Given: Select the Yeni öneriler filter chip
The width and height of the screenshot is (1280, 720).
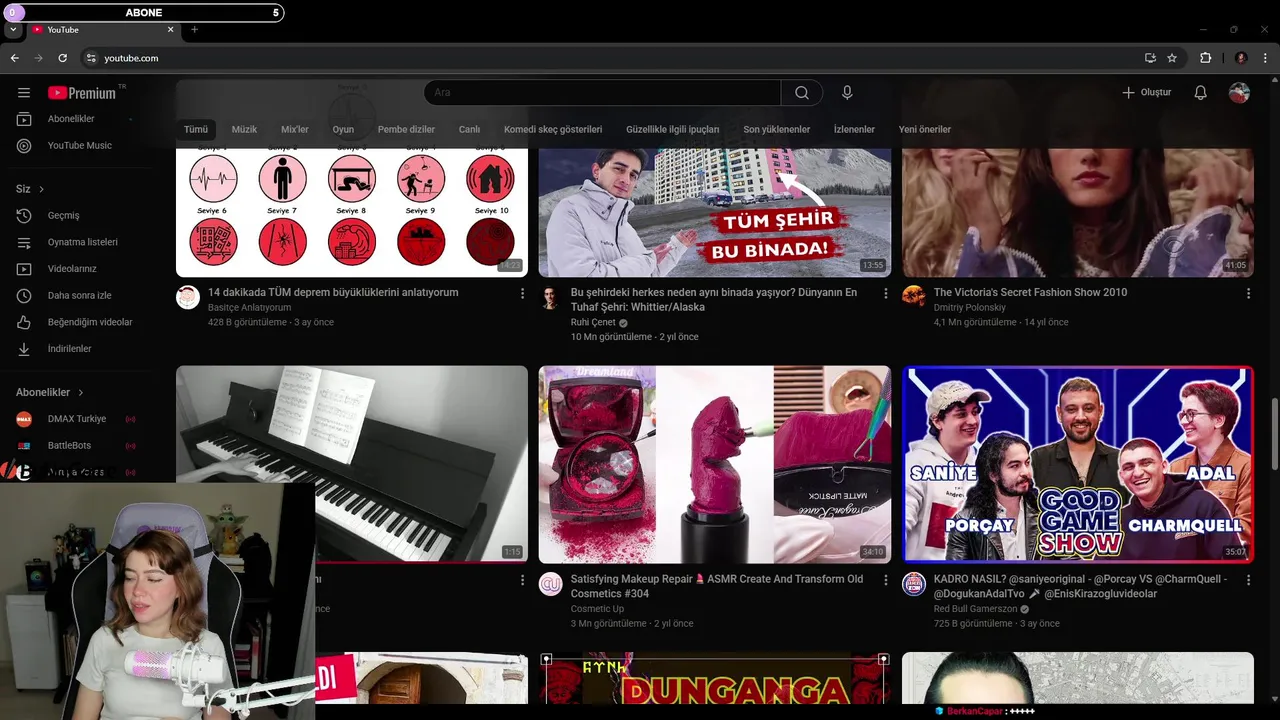Looking at the screenshot, I should pyautogui.click(x=924, y=130).
